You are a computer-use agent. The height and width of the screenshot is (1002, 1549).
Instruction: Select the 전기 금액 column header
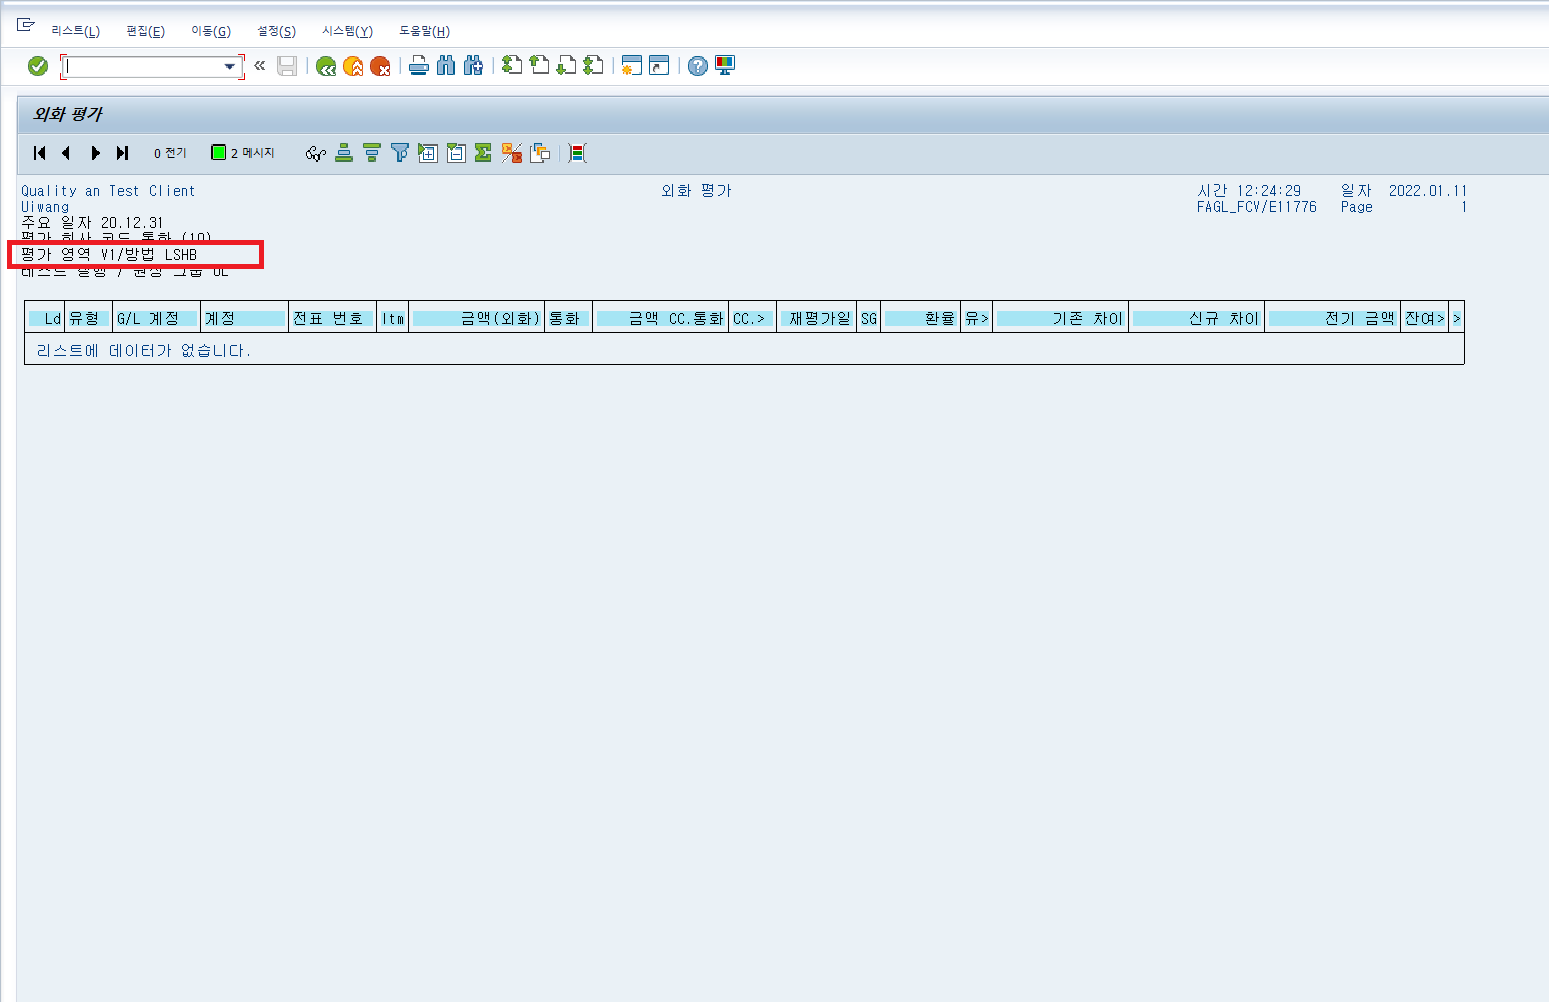[x=1333, y=319]
